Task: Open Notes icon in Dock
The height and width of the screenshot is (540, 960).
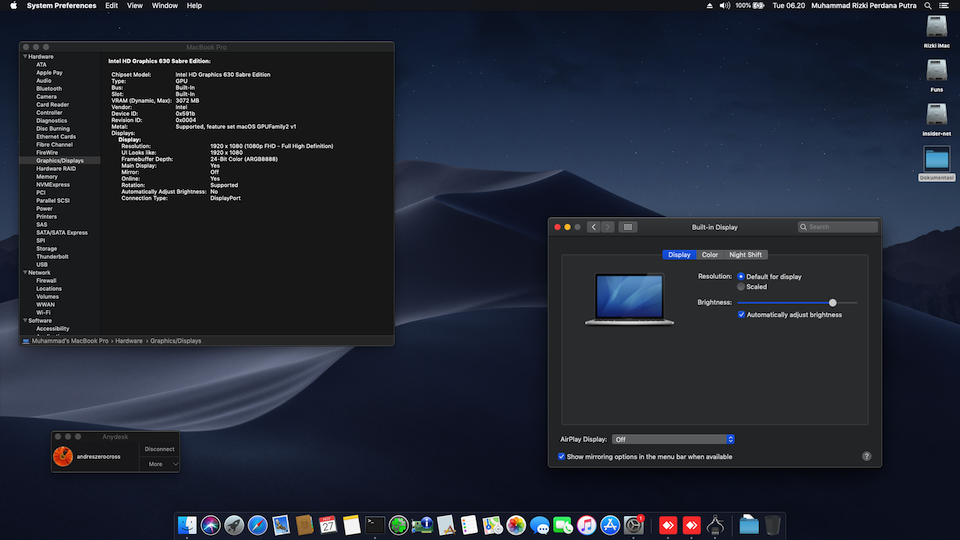Action: pyautogui.click(x=351, y=525)
